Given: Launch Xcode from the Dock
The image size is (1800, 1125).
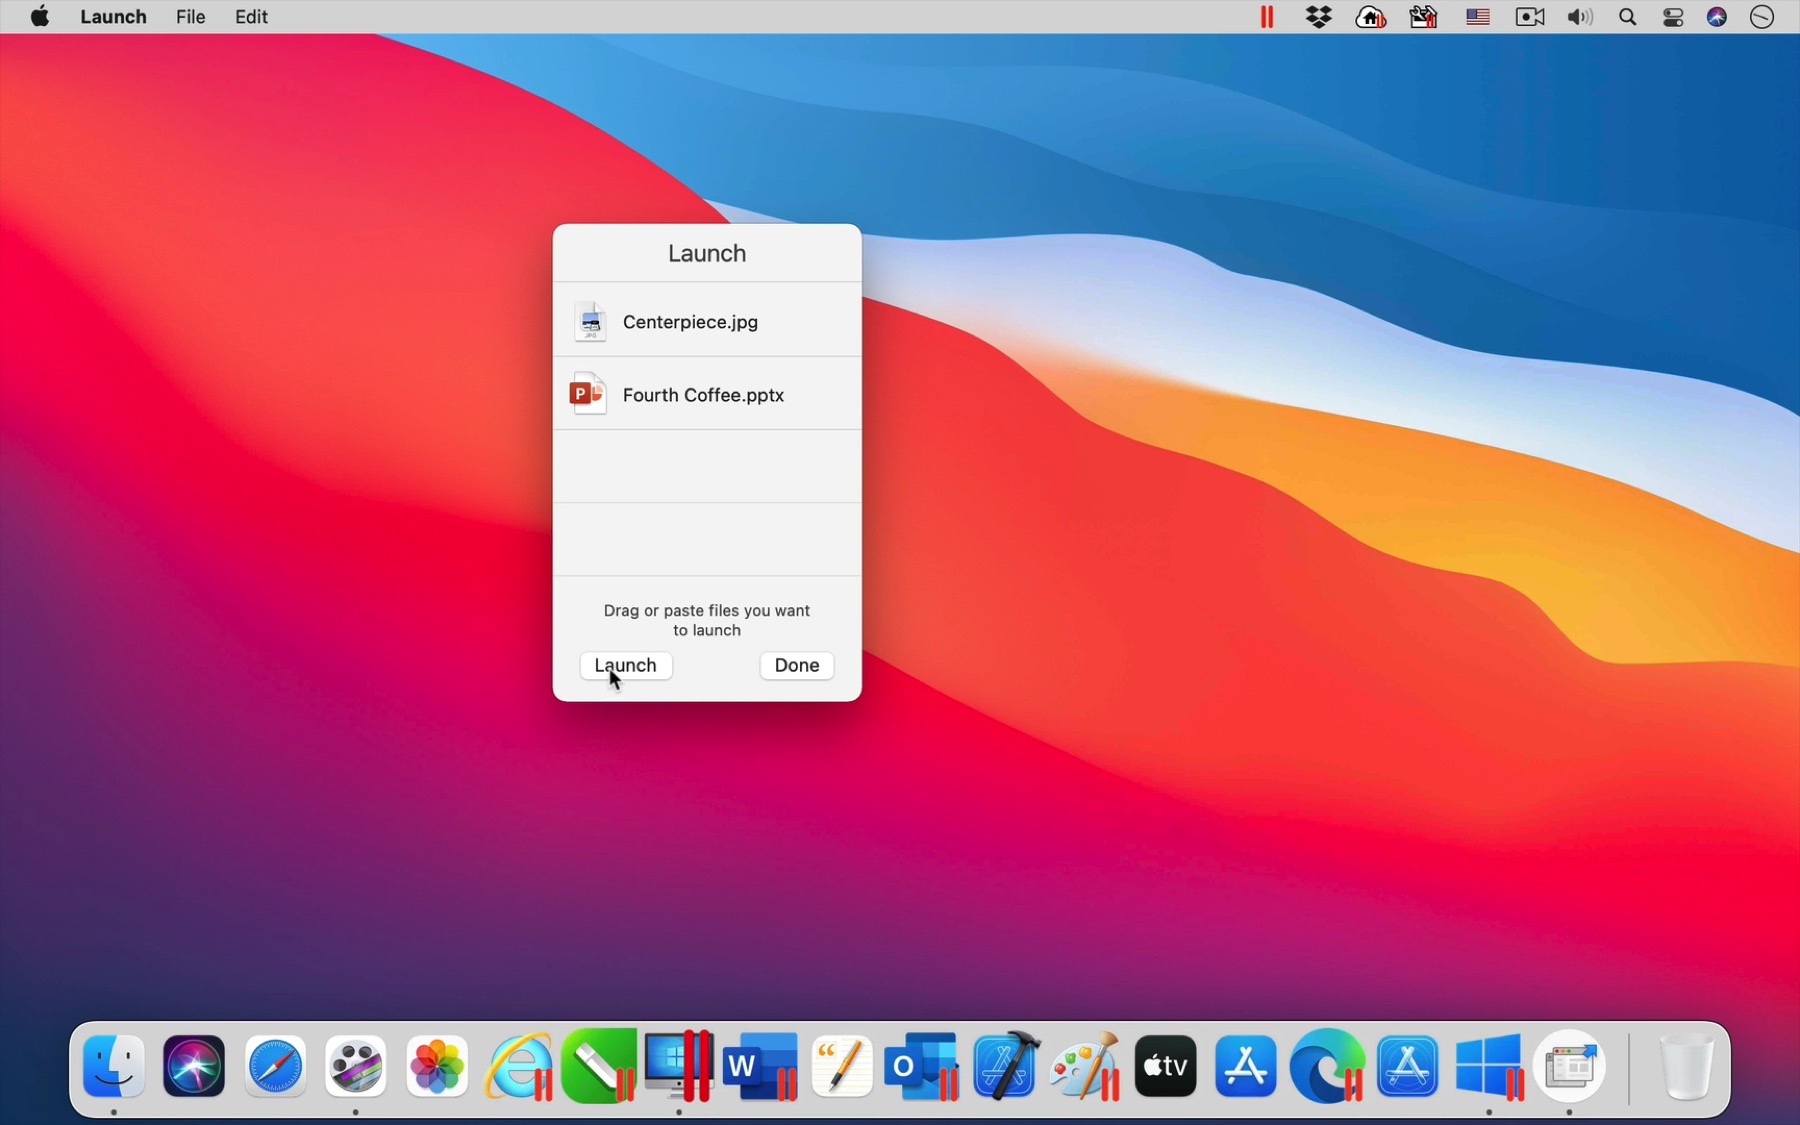Looking at the screenshot, I should coord(1003,1065).
